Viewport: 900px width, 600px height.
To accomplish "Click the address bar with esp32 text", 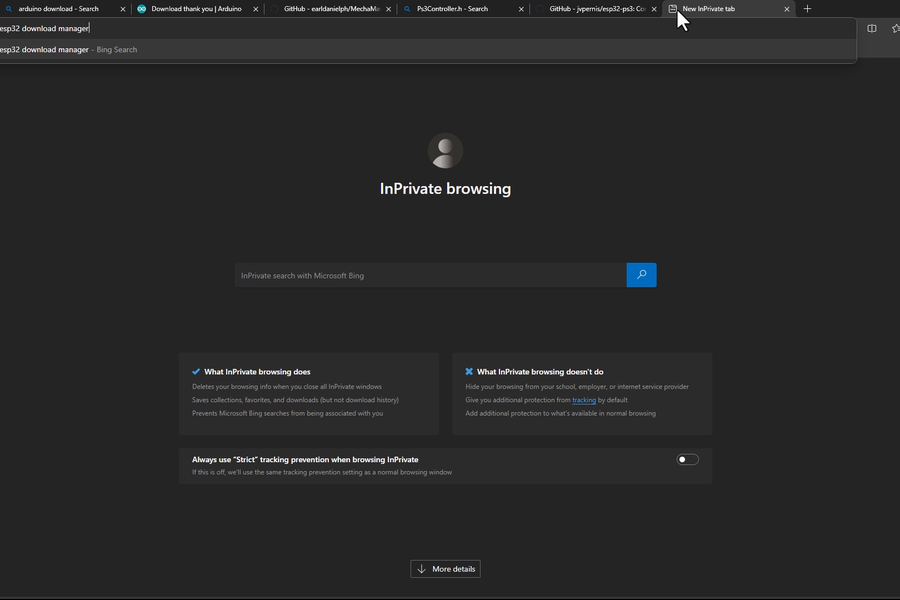I will tap(428, 28).
